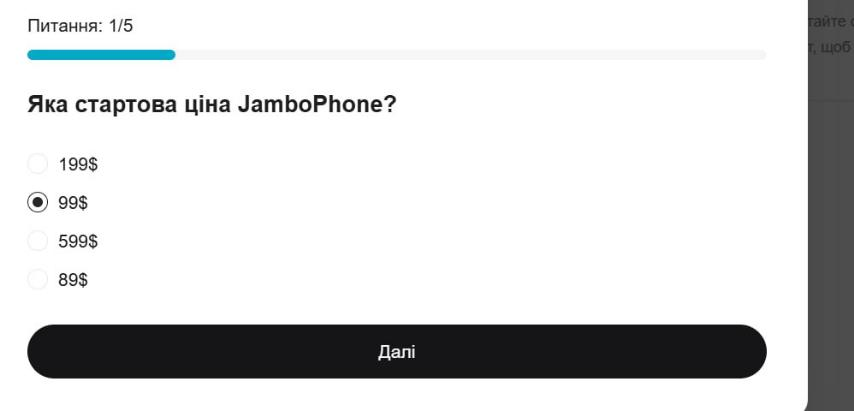
Task: Choose the 599$ radio option
Action: [x=37, y=241]
